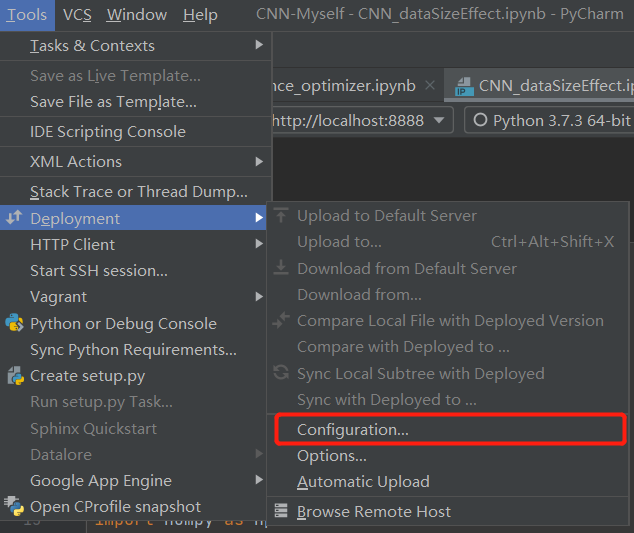Click Download from... entry

coord(448,295)
